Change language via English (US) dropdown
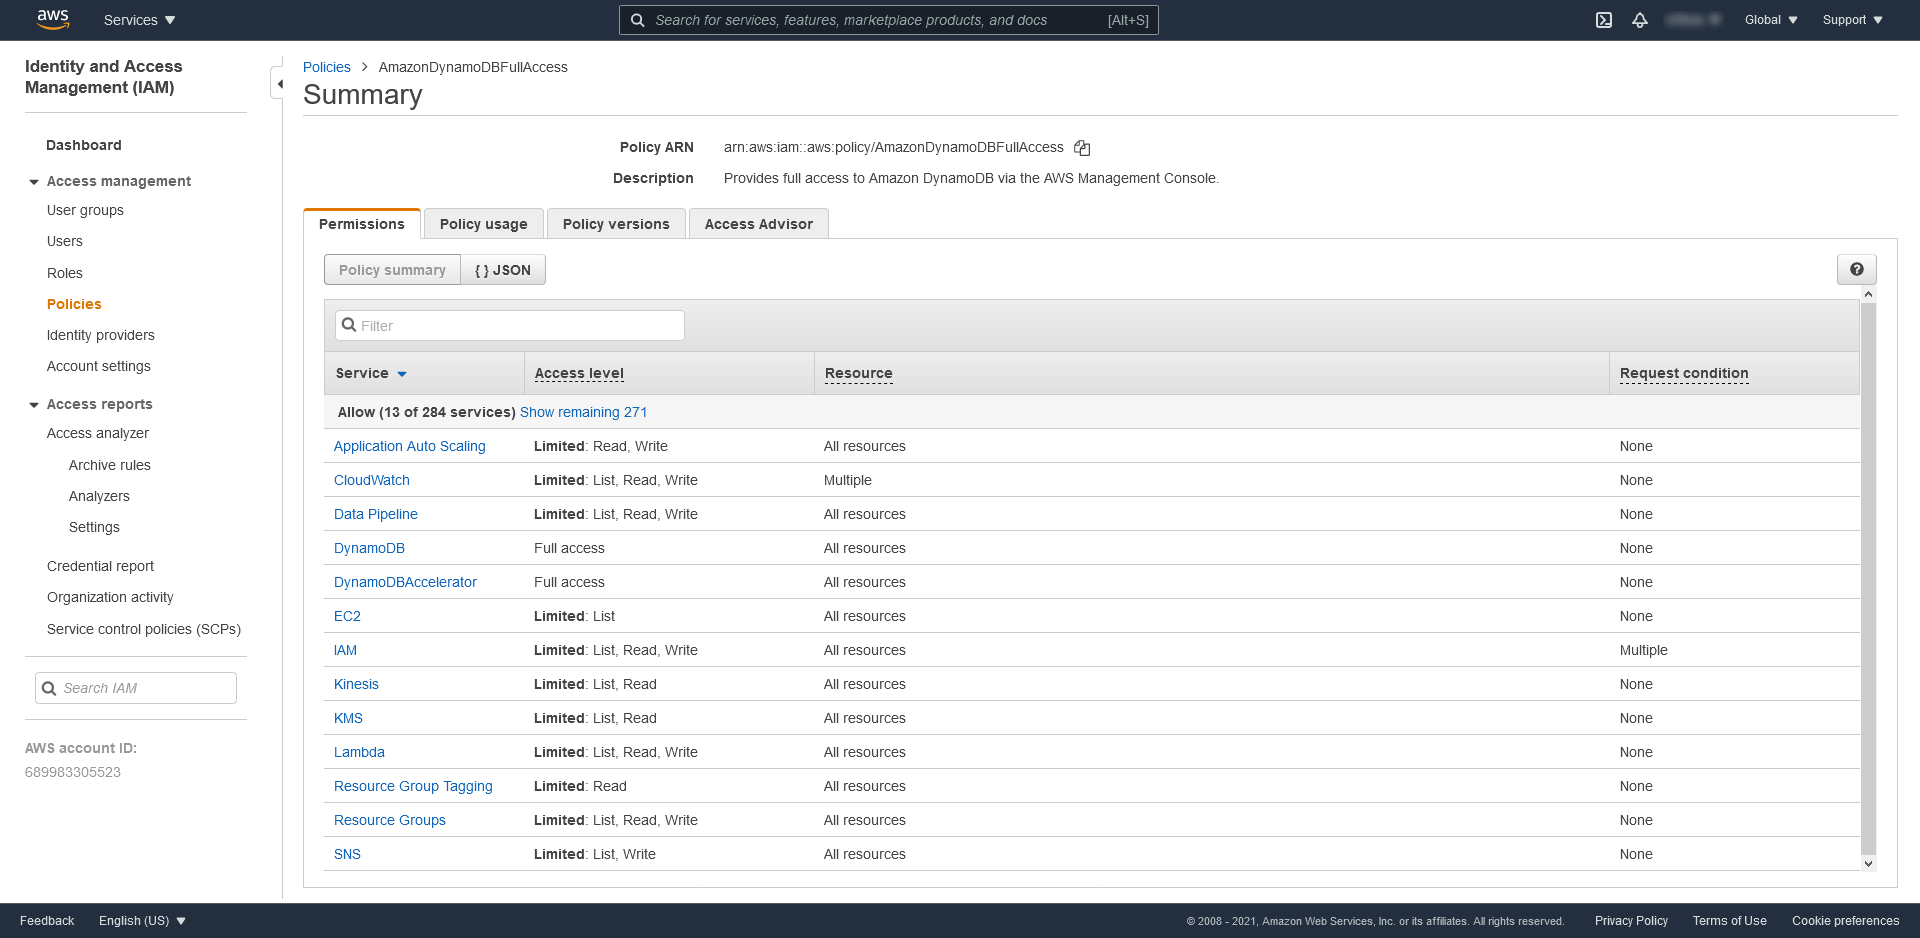The image size is (1920, 938). coord(142,921)
